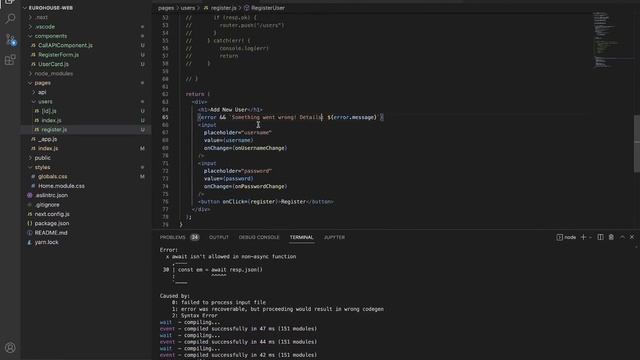This screenshot has width=640, height=360.
Task: Open globals.css file
Action: point(52,177)
